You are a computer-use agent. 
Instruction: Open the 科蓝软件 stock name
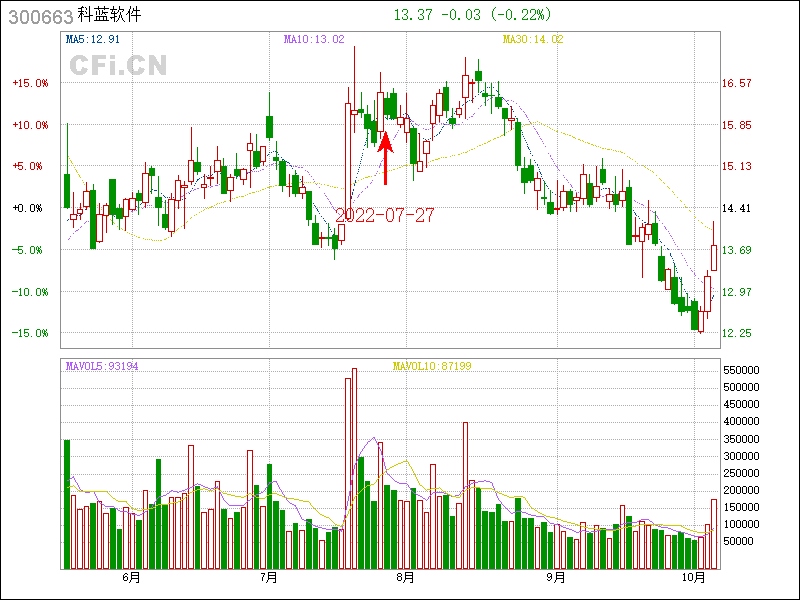(110, 16)
